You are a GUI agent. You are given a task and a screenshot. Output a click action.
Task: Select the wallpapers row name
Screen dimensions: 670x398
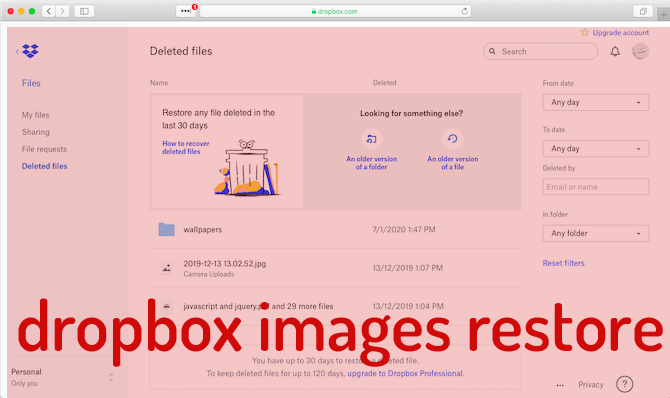click(203, 230)
